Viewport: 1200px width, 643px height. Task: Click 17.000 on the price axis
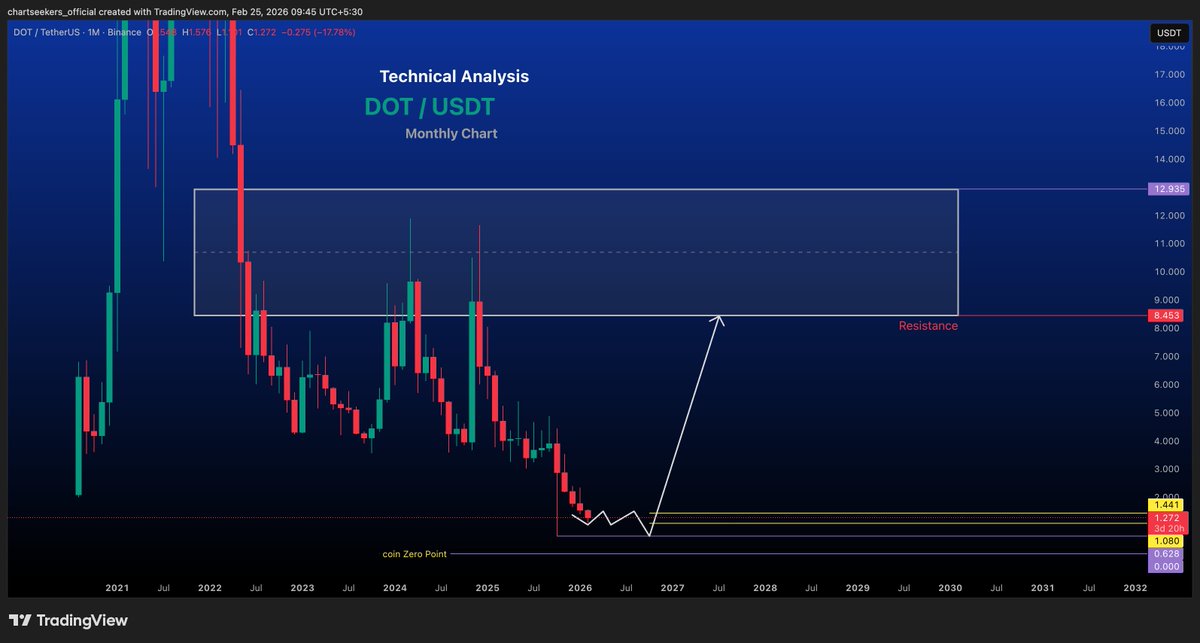[1169, 74]
